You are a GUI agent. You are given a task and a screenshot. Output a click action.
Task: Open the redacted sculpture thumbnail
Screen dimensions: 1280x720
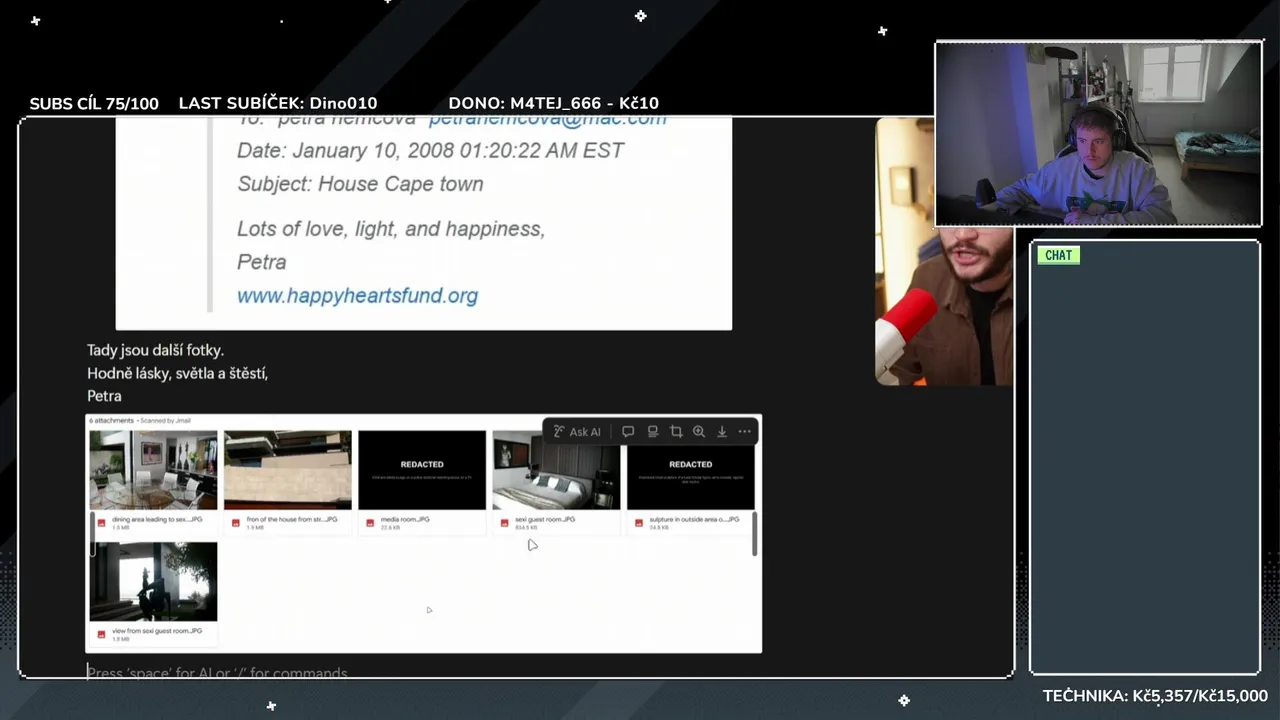pos(691,475)
